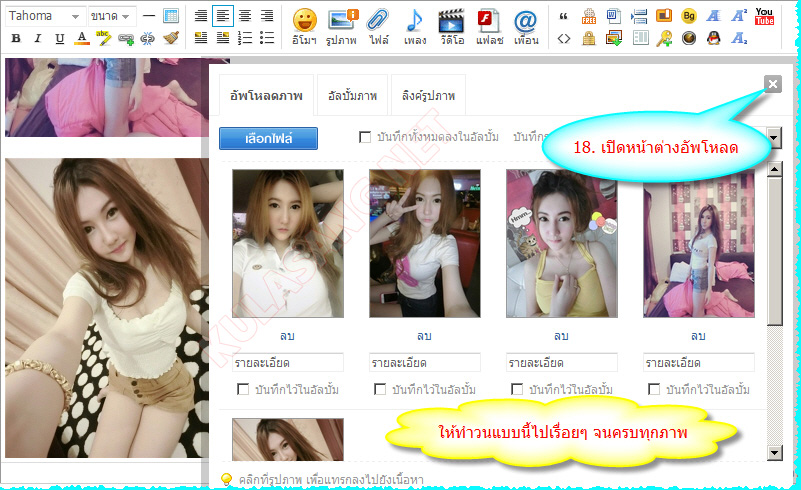Click the FREE content icon

pos(588,16)
